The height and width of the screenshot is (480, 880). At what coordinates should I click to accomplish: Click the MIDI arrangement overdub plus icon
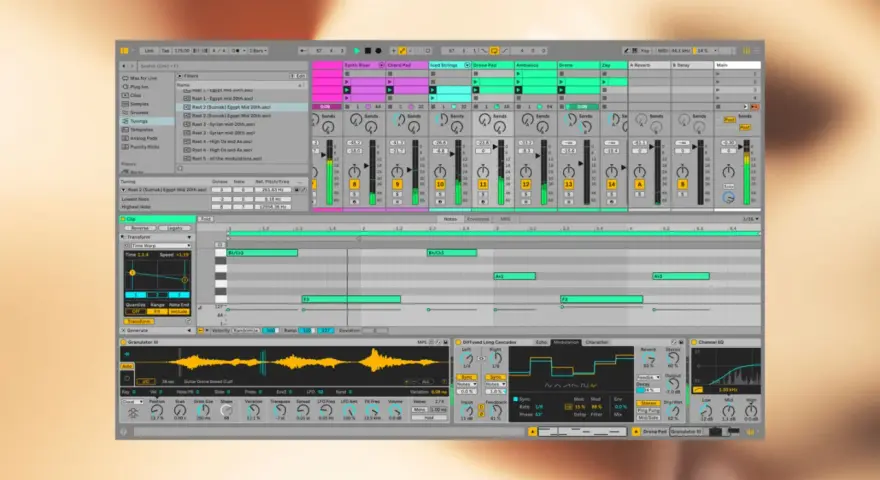pos(393,51)
